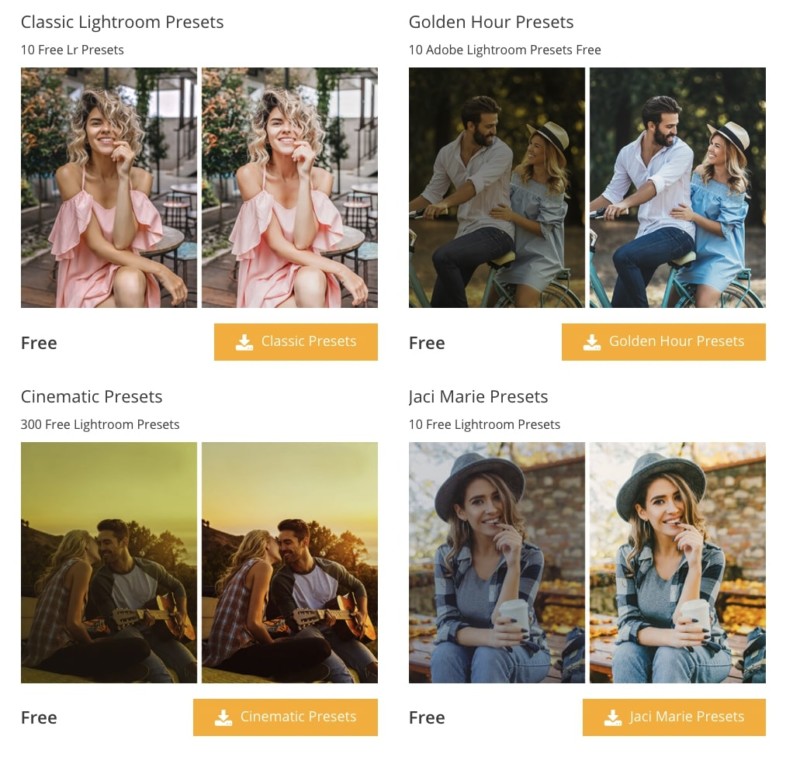Click the Free label under Jaci Marie Presets
This screenshot has width=800, height=757.
[427, 716]
